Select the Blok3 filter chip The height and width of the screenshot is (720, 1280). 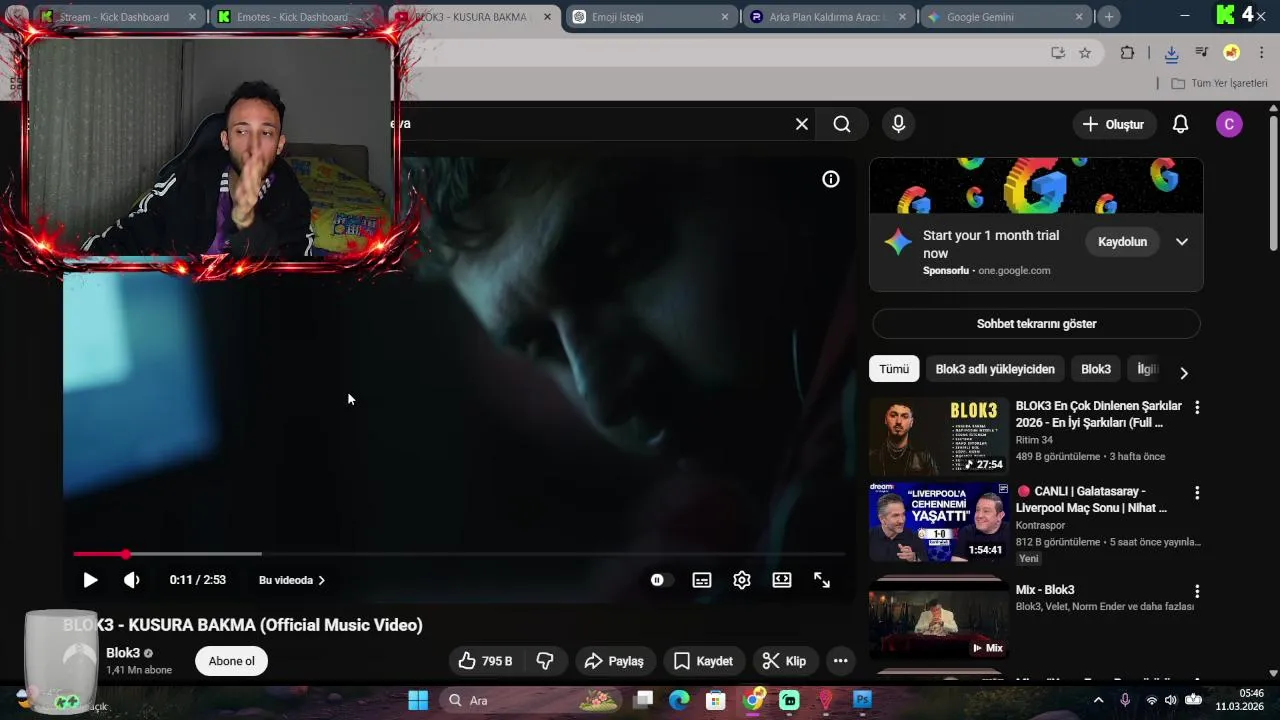click(x=1096, y=369)
